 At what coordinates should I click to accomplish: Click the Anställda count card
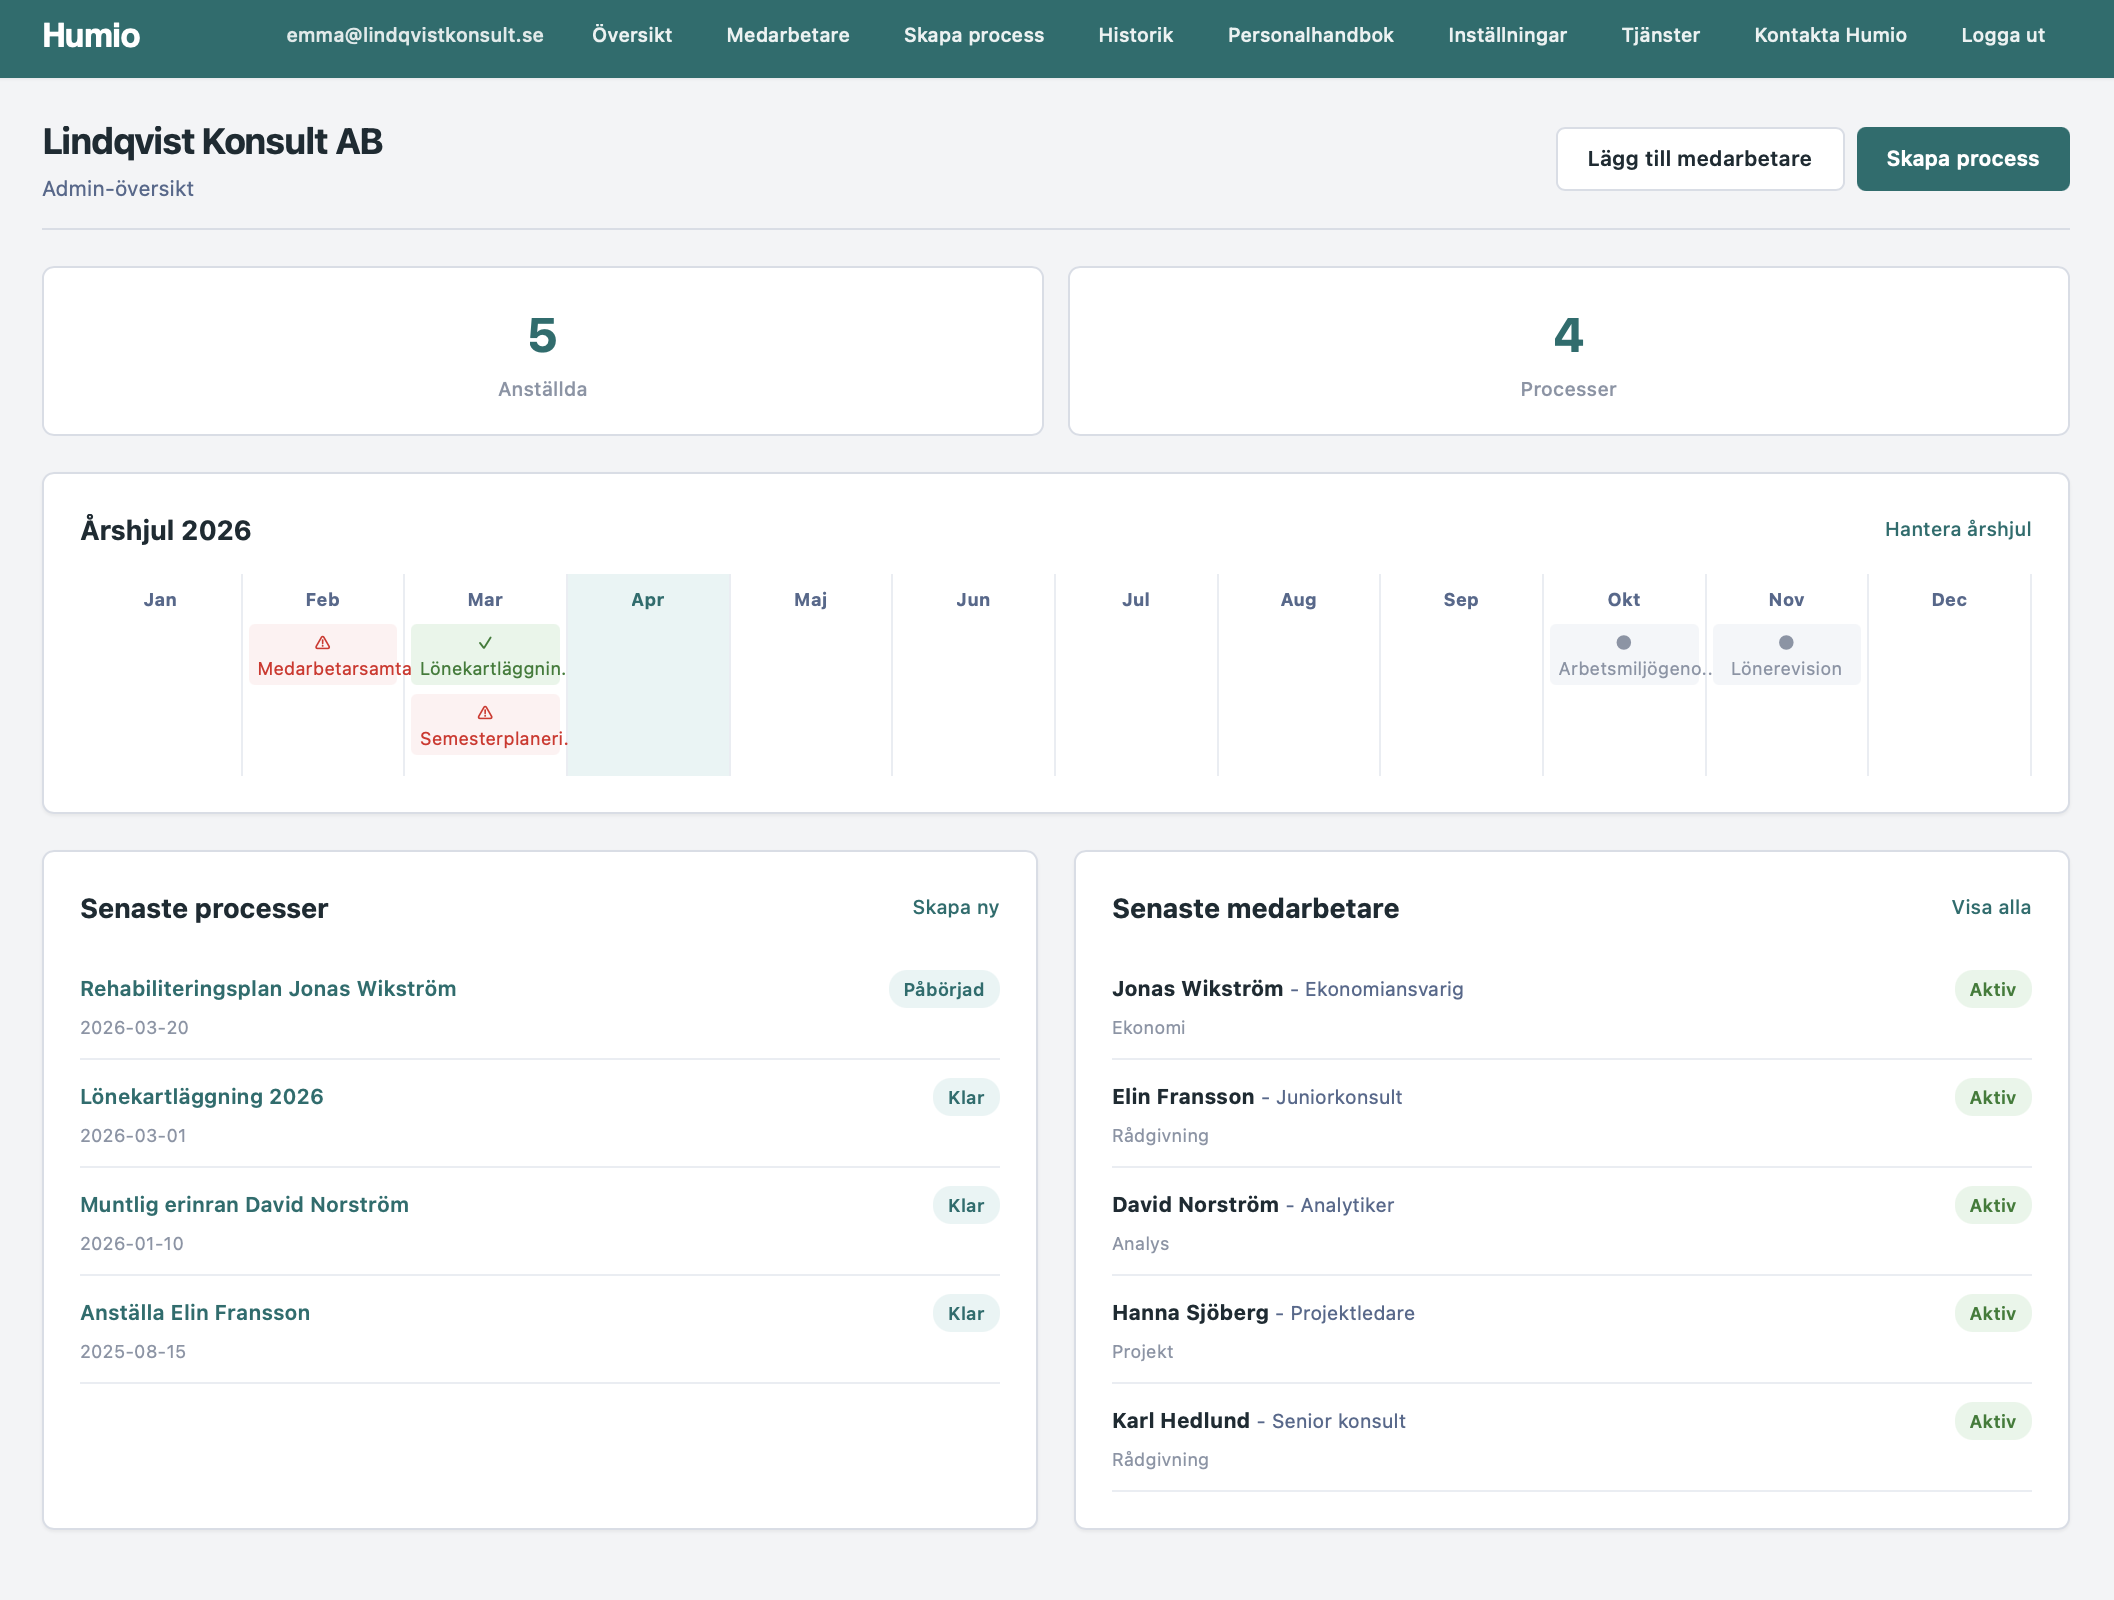tap(542, 351)
